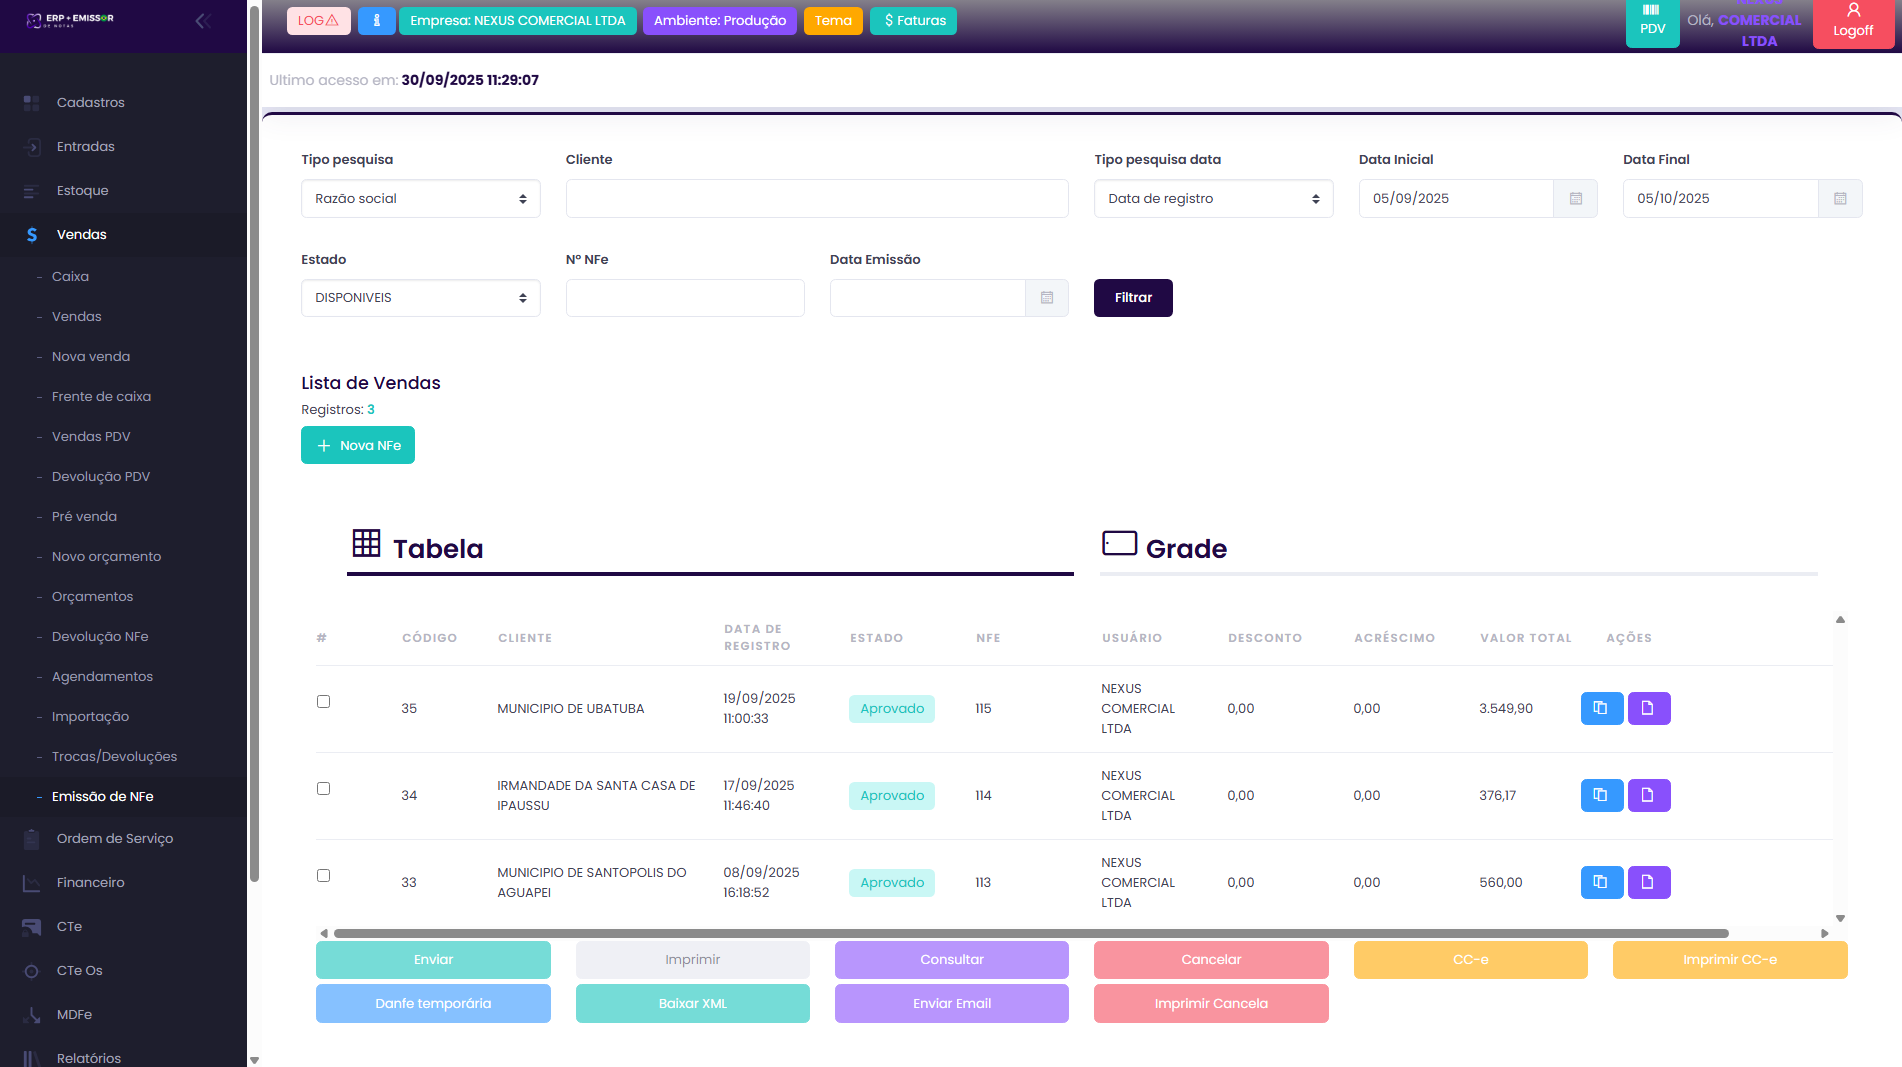This screenshot has height=1067, width=1902.
Task: Check the row for sale code 34
Action: point(323,788)
